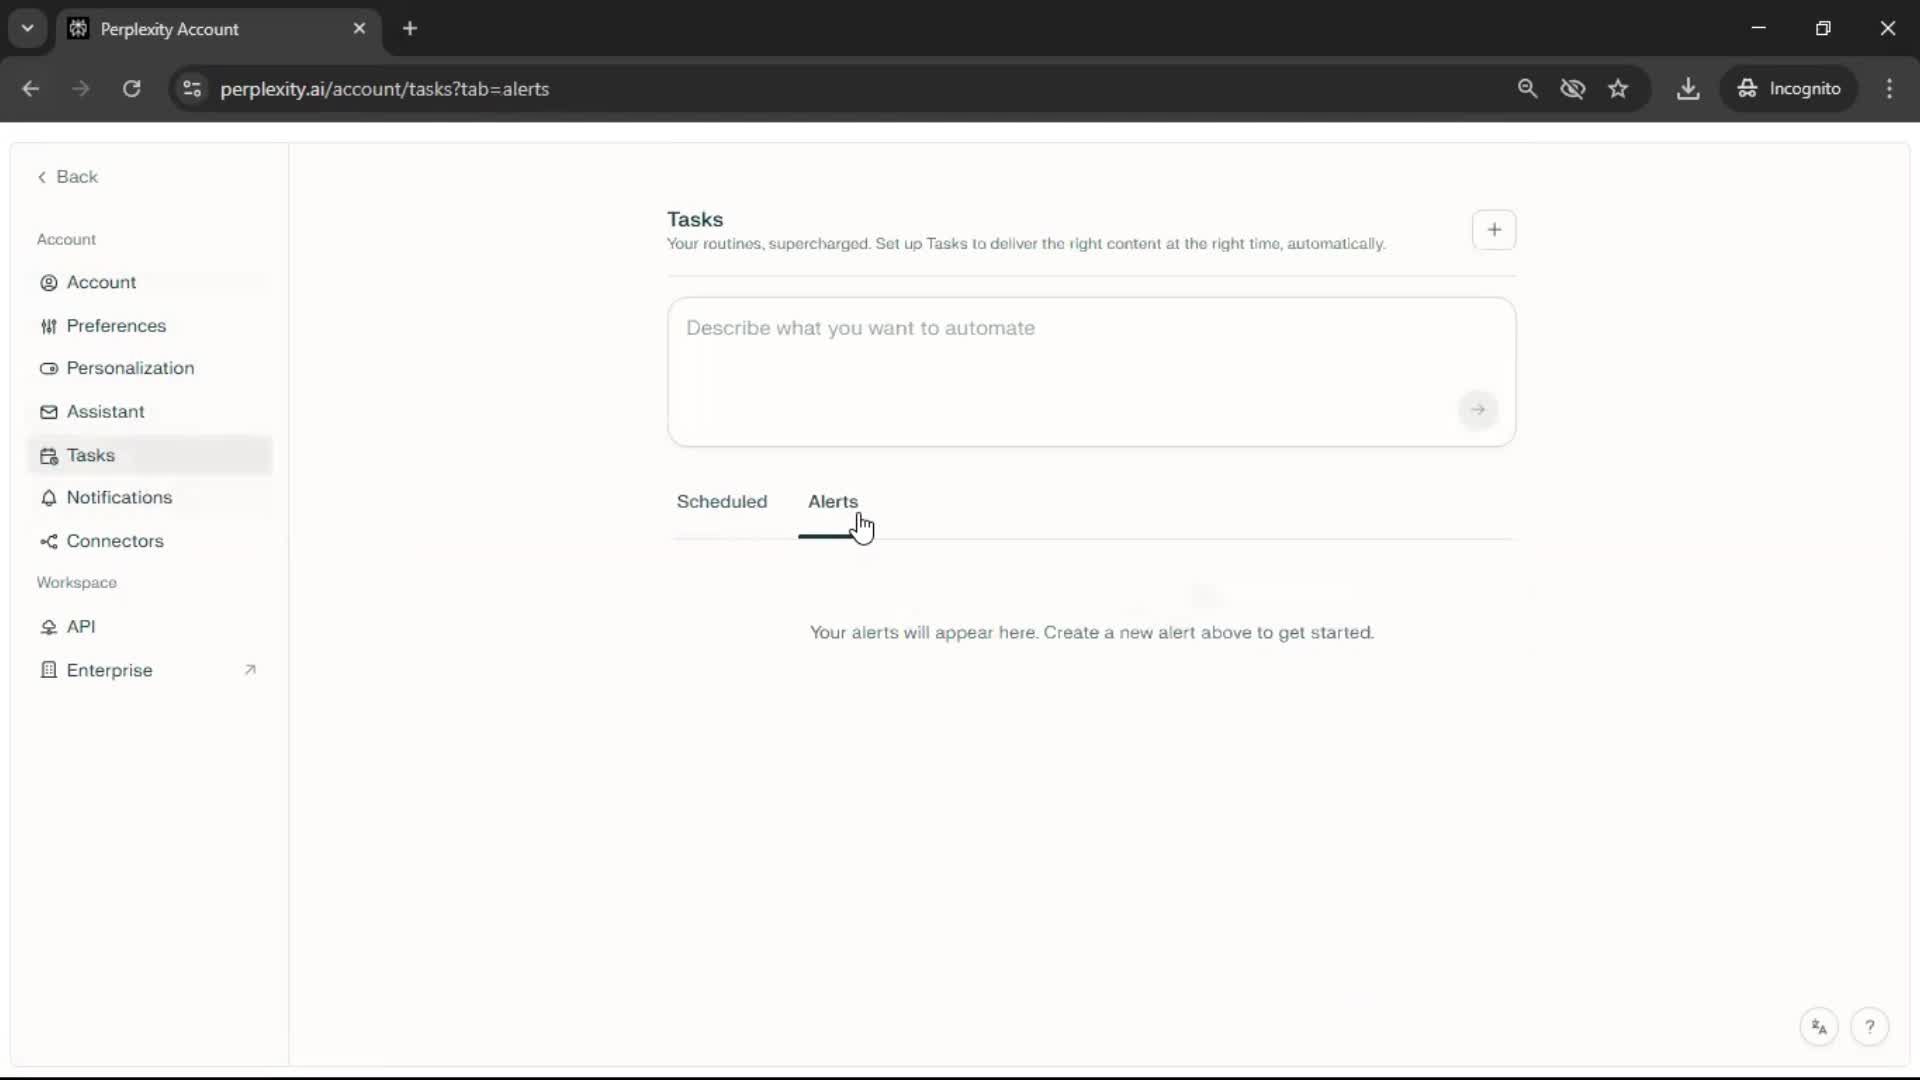Open Personalization settings in sidebar
The height and width of the screenshot is (1080, 1920).
click(x=129, y=368)
